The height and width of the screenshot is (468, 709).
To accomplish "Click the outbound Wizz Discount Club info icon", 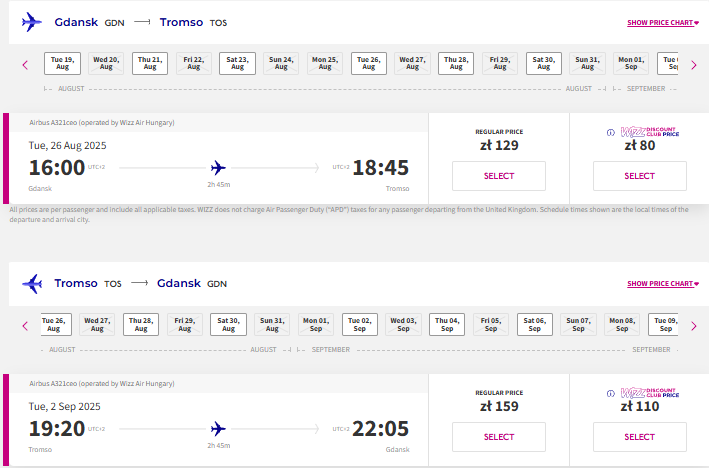I will (610, 132).
